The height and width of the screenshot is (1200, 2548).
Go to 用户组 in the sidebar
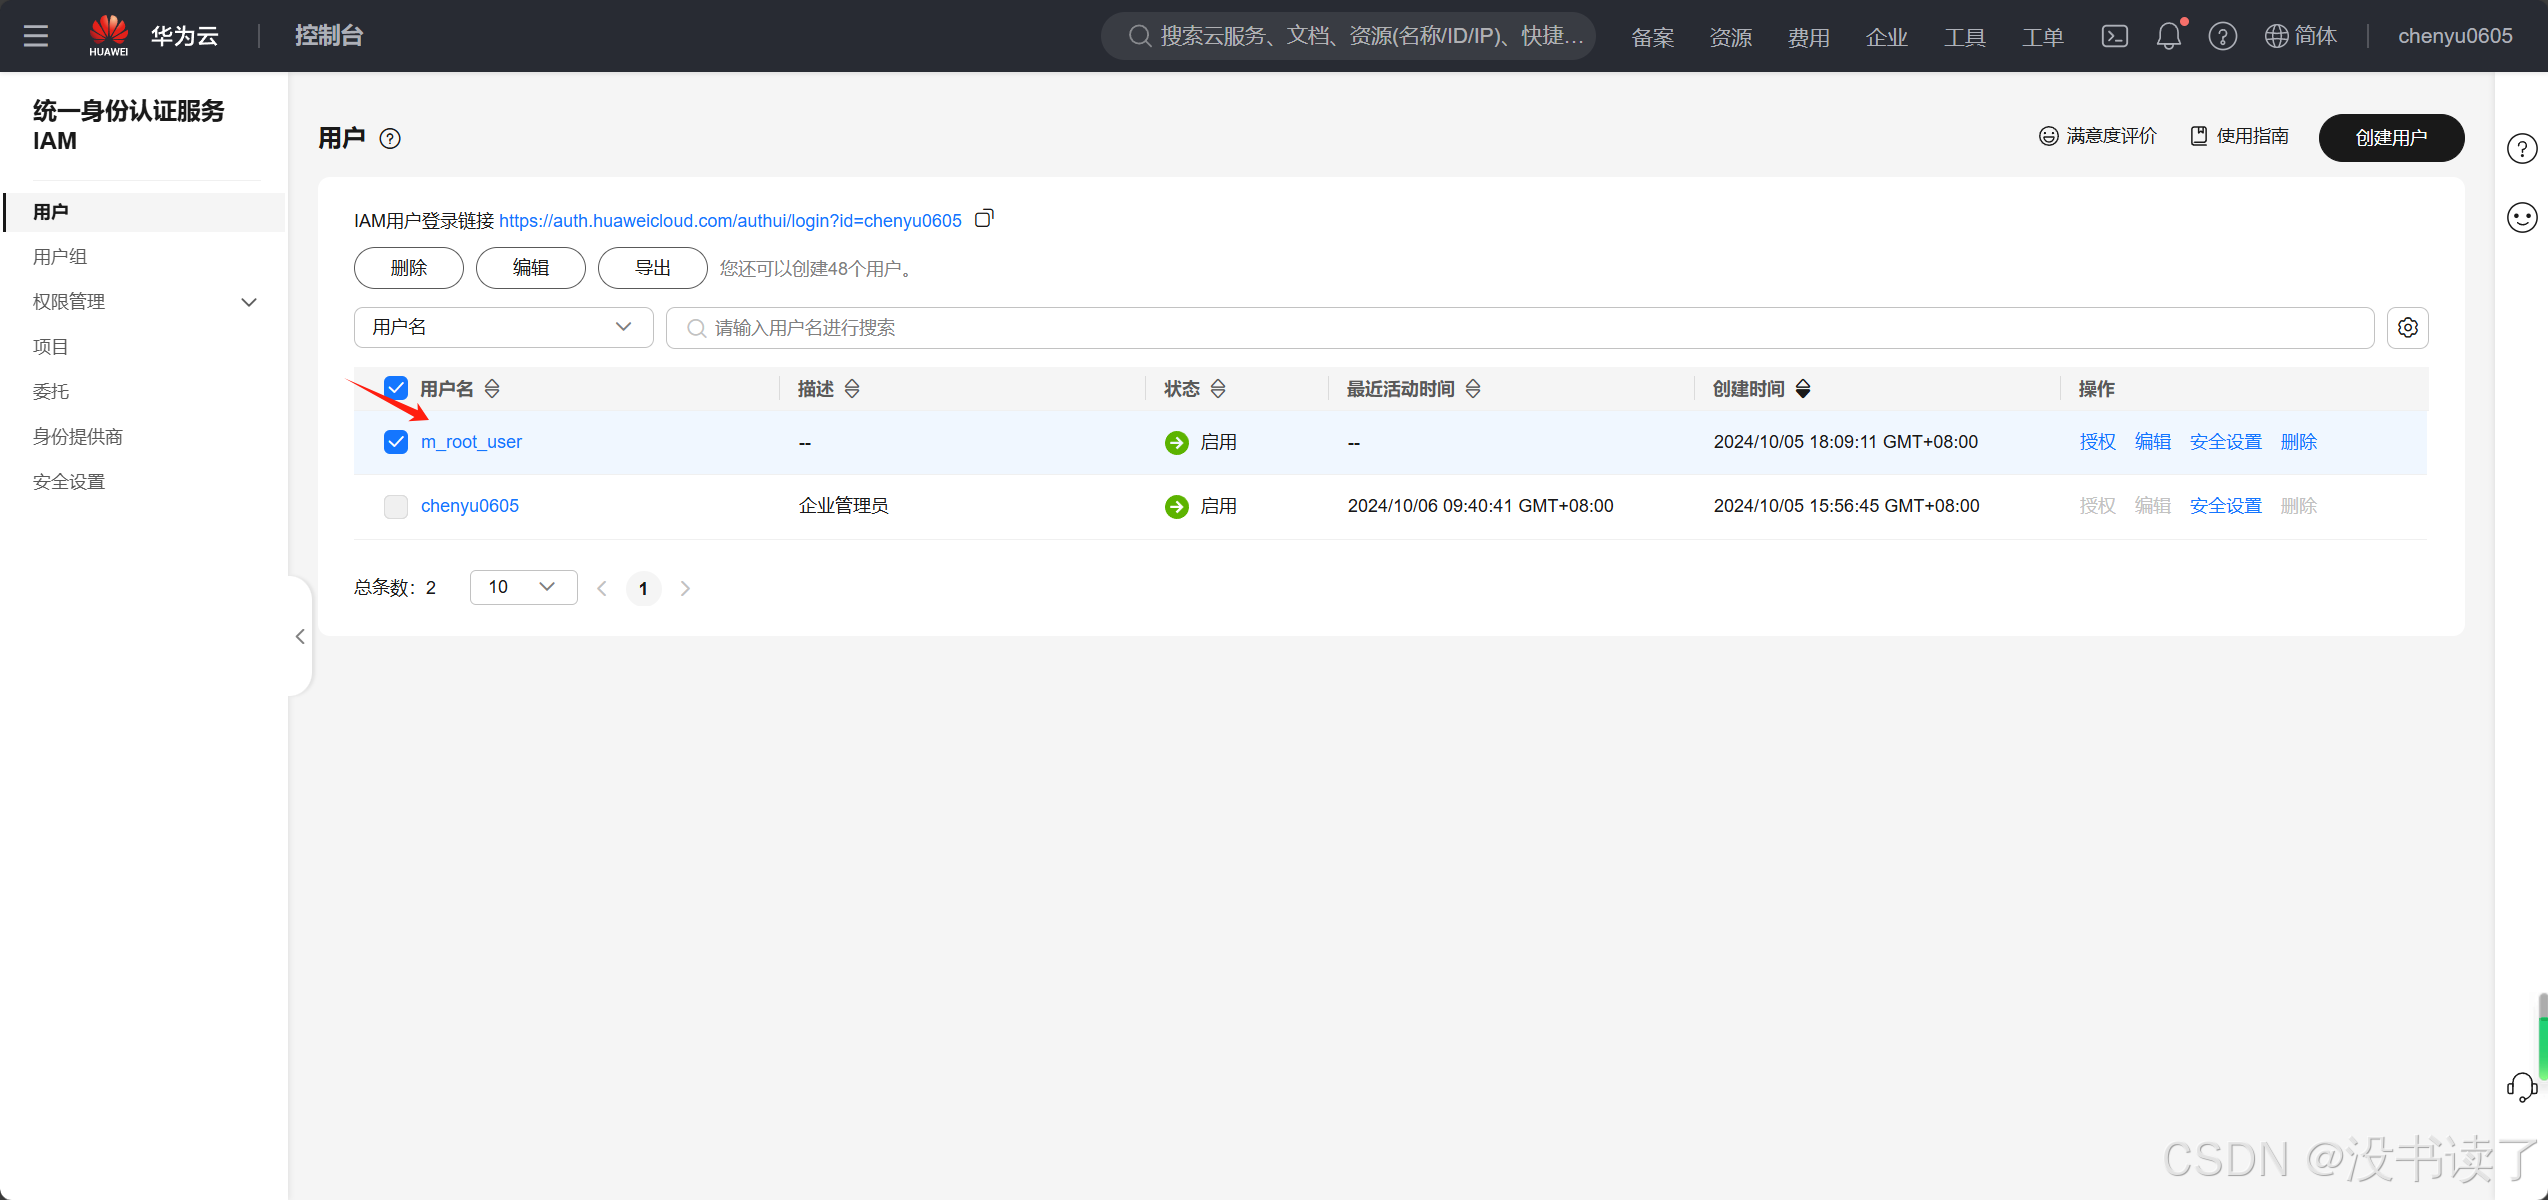click(x=60, y=257)
